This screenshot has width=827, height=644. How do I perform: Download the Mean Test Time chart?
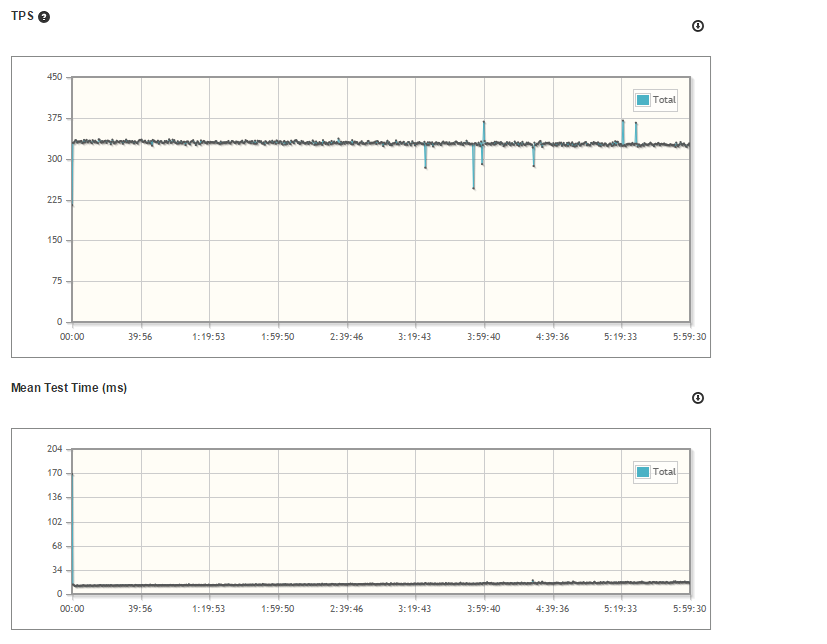click(697, 398)
